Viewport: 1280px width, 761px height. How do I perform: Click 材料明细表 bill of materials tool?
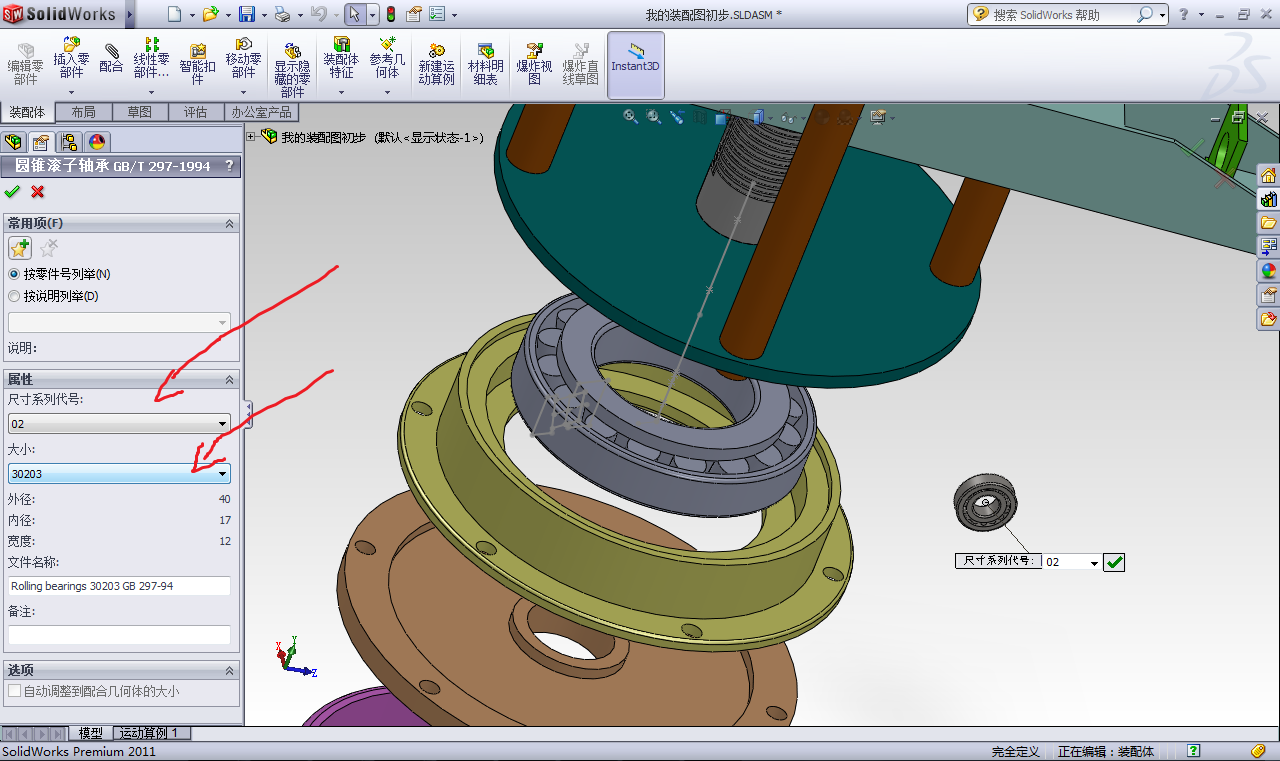pyautogui.click(x=485, y=64)
